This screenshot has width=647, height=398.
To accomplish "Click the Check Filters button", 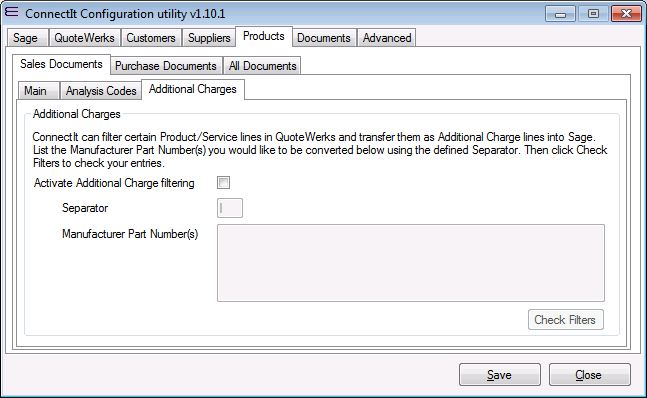I will (x=566, y=320).
